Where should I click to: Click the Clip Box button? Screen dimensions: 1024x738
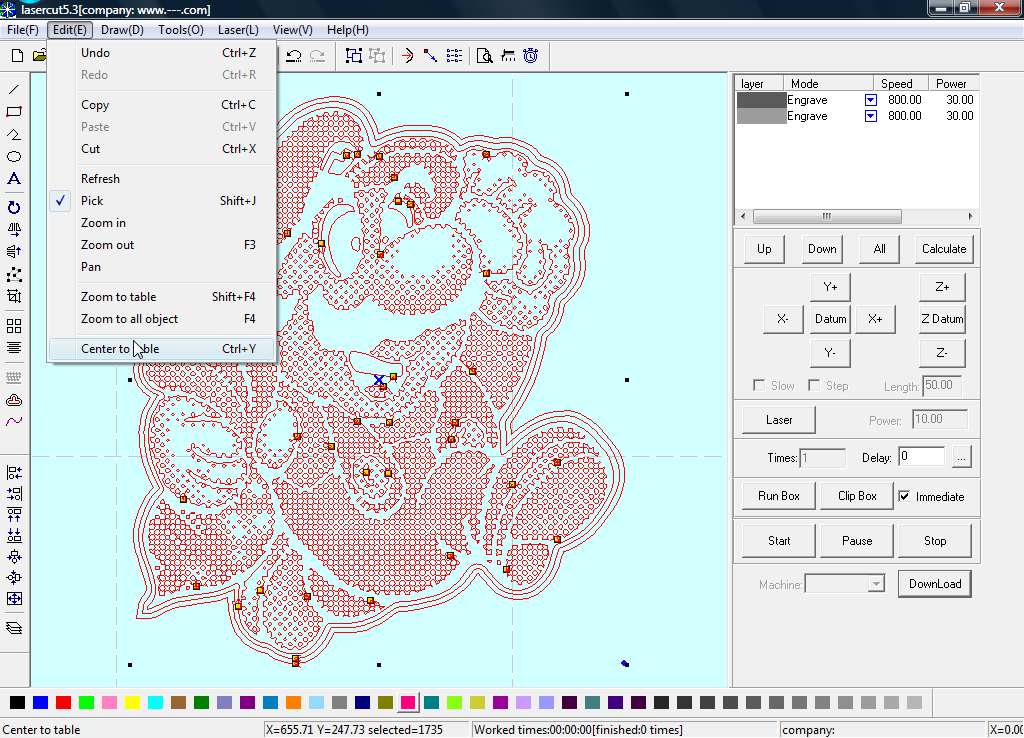[857, 496]
